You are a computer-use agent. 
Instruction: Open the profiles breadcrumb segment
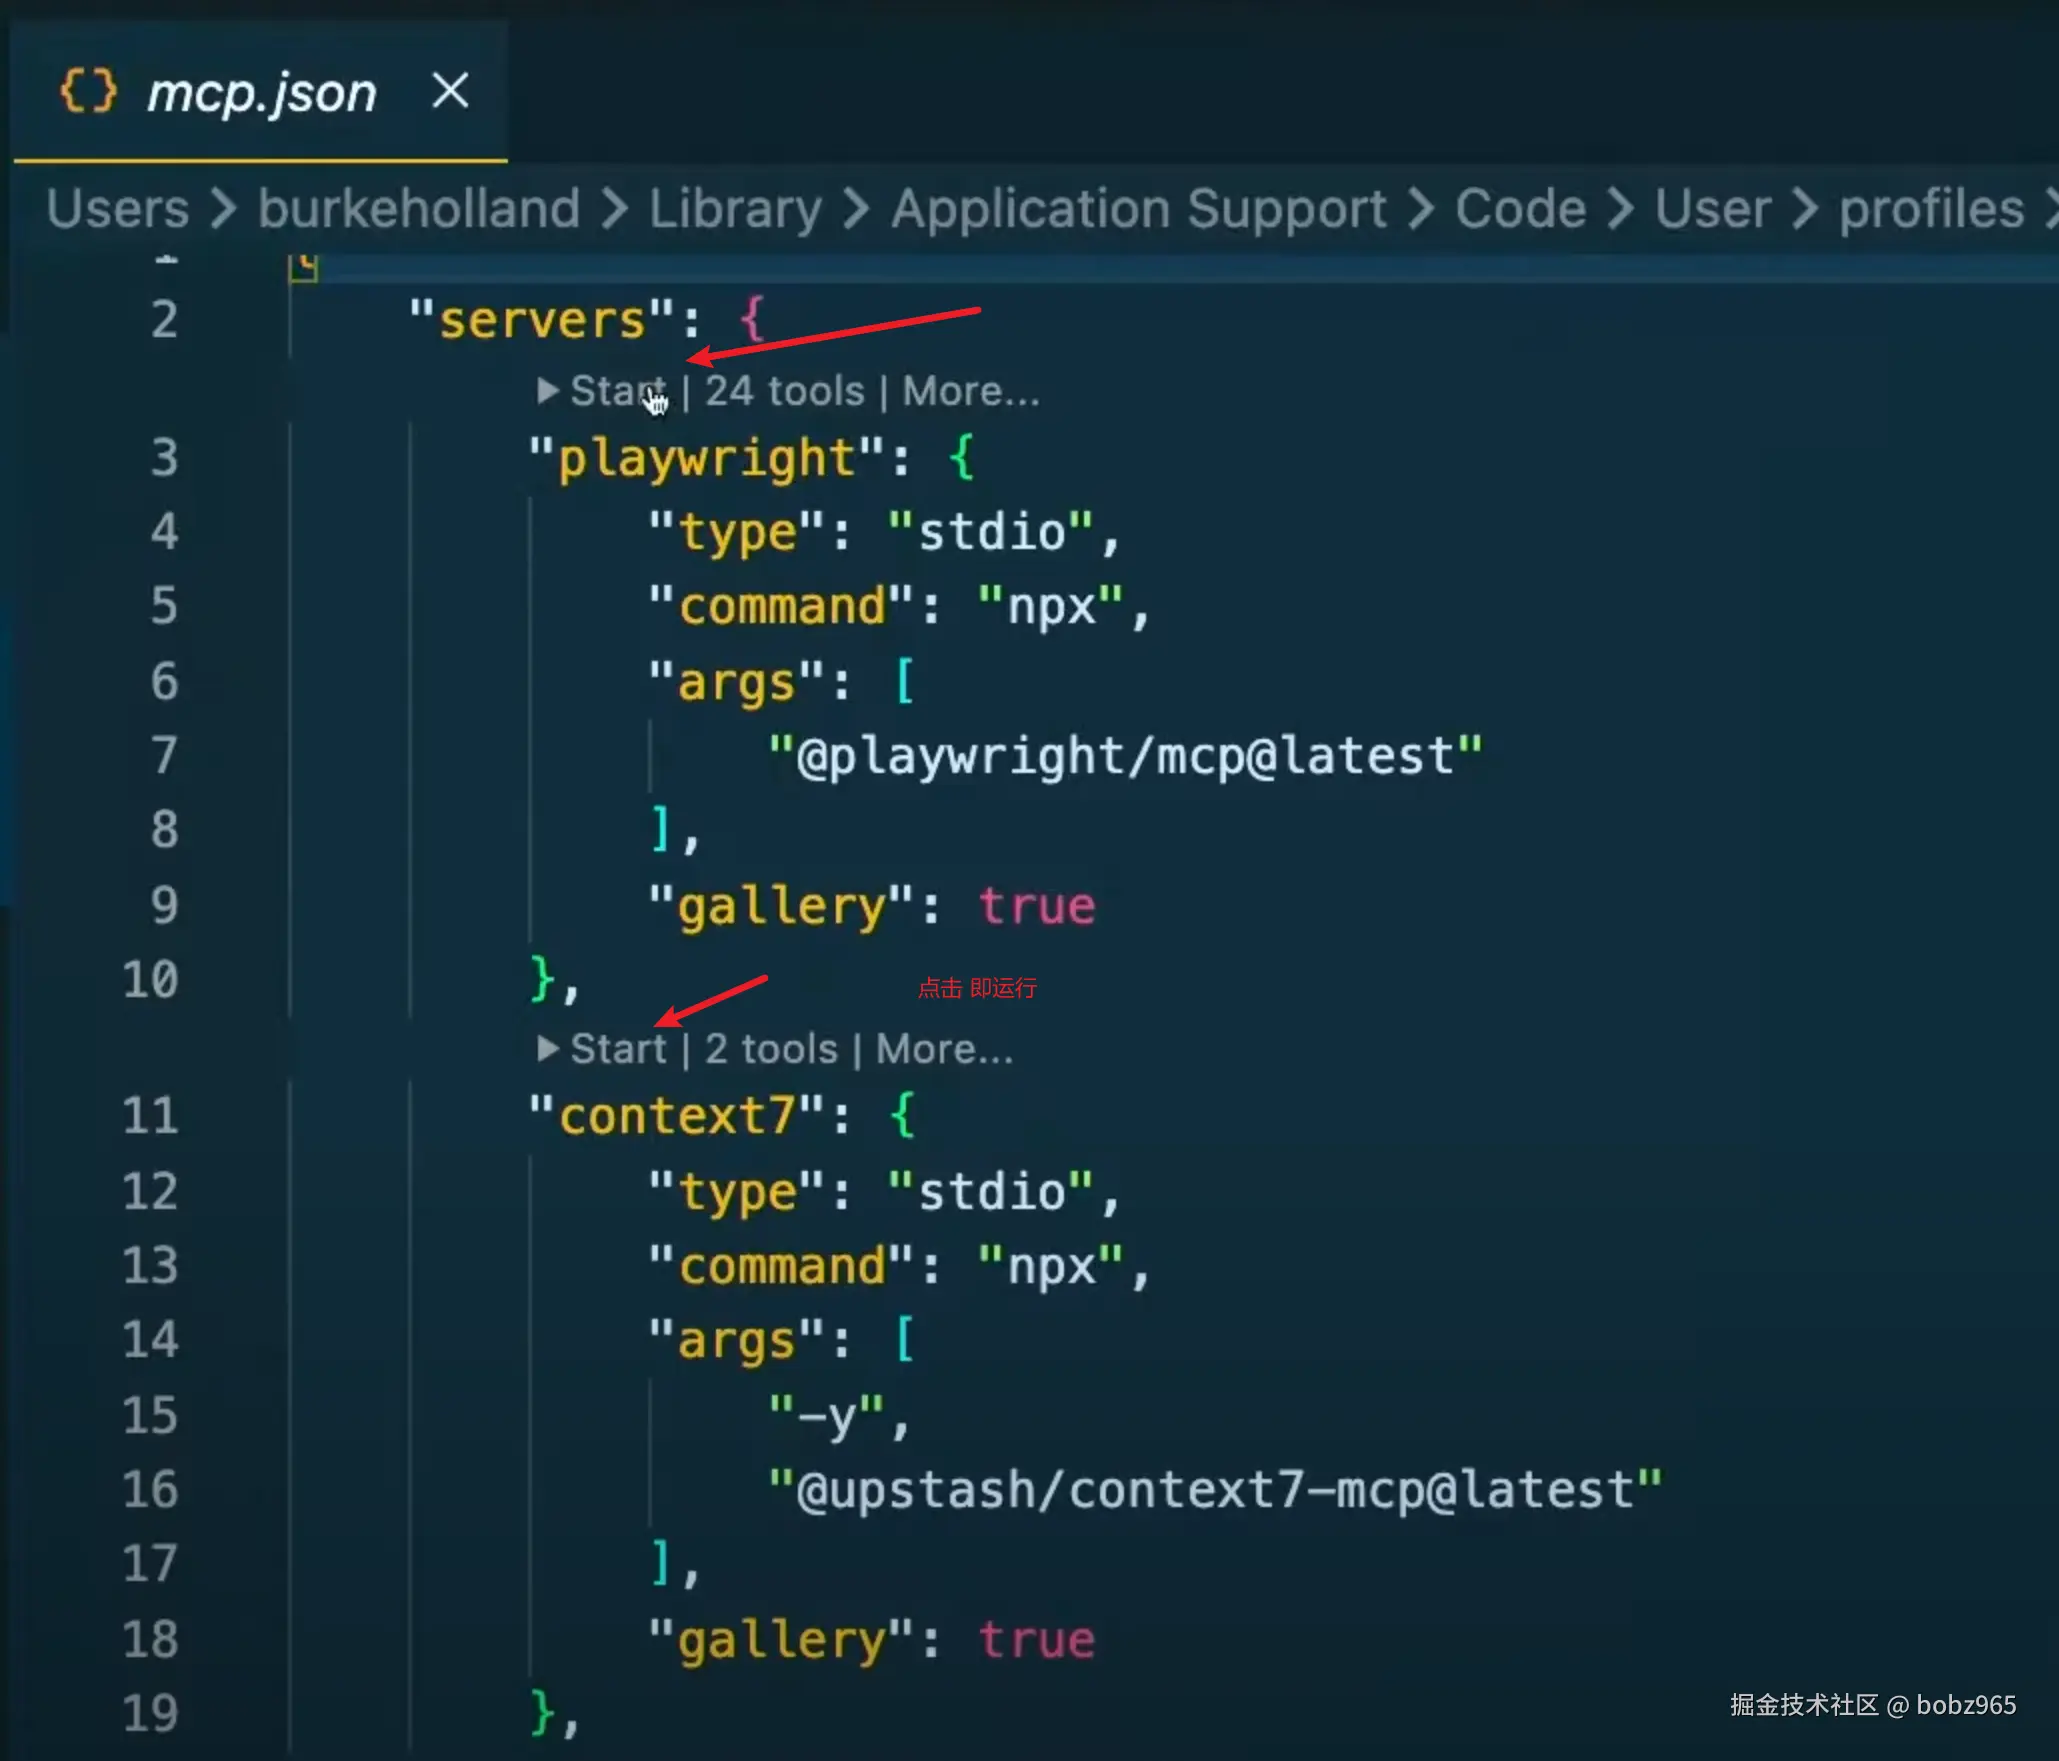point(1931,209)
